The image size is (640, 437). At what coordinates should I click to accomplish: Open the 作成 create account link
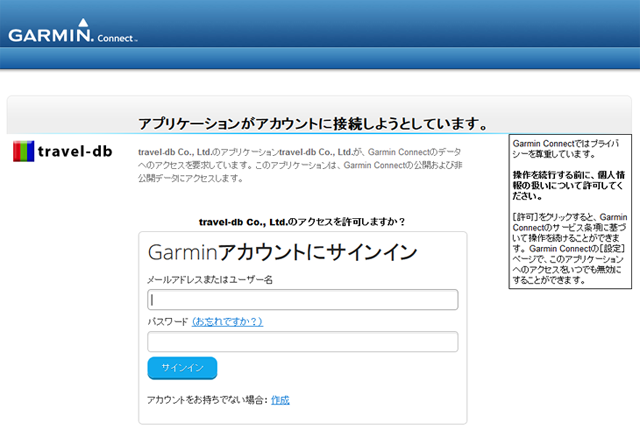280,400
